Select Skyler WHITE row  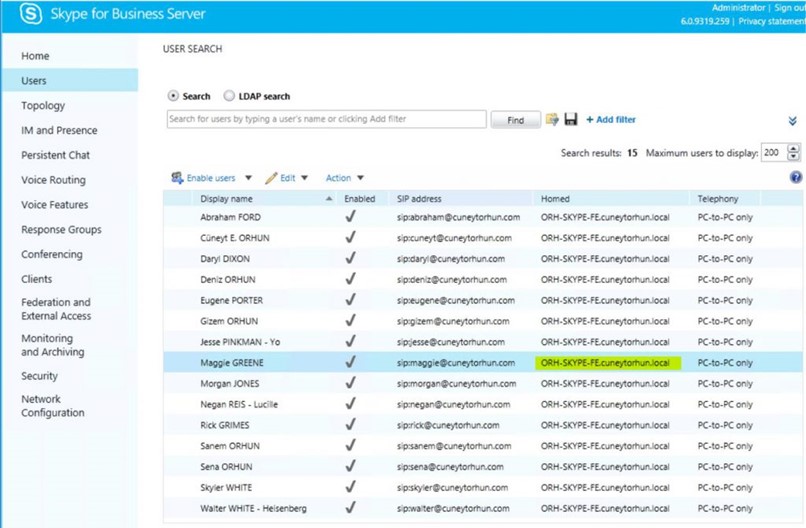[483, 487]
